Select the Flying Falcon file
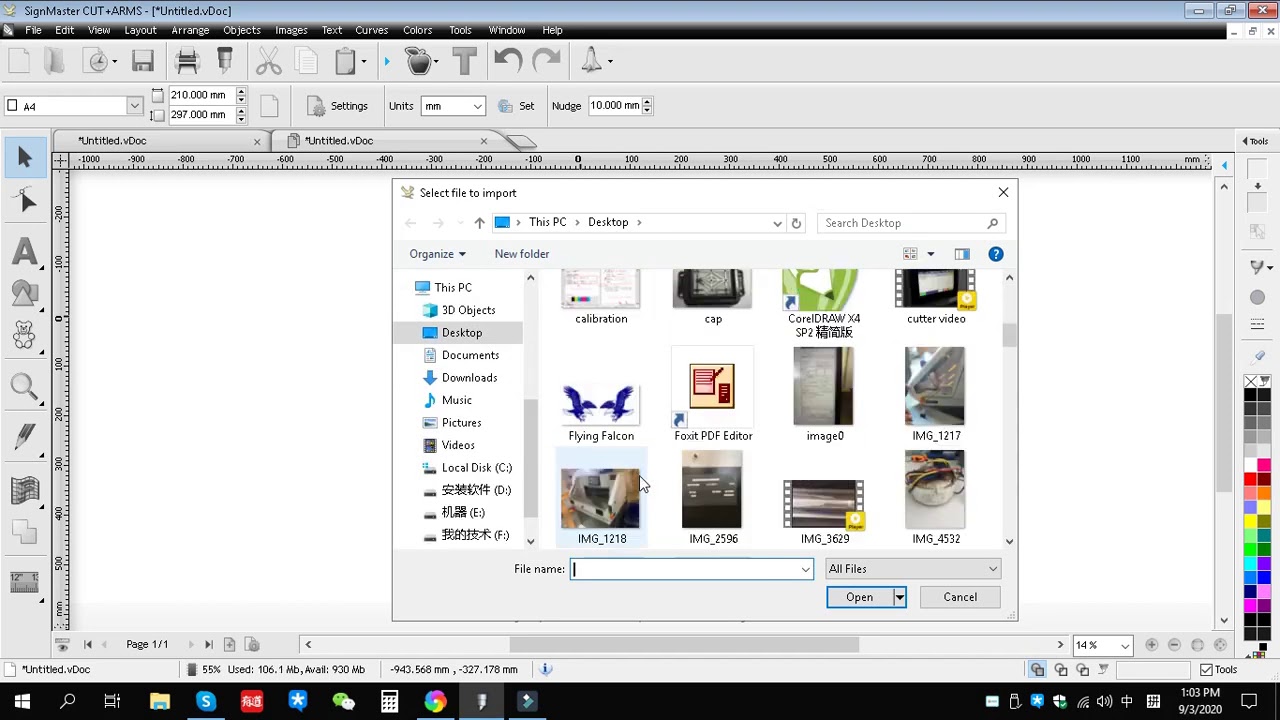1280x720 pixels. point(601,412)
